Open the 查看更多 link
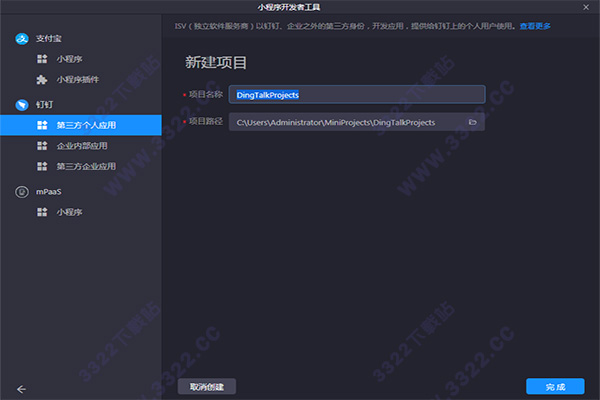The image size is (600, 400). point(535,26)
